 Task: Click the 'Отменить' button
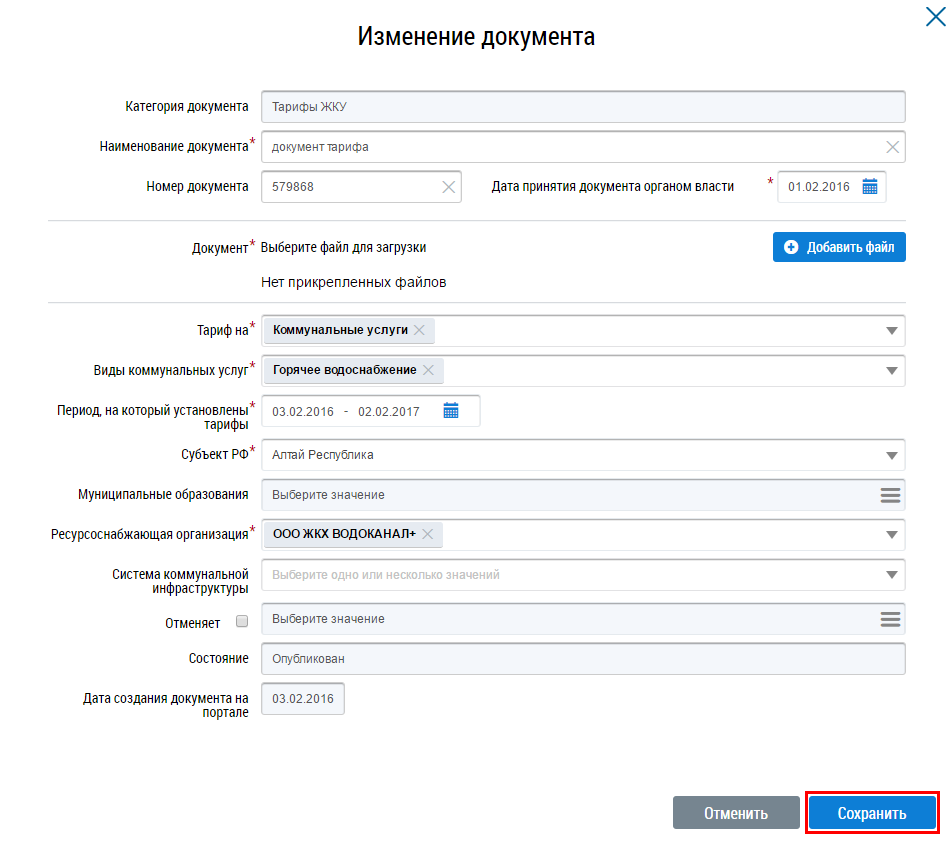coord(736,813)
